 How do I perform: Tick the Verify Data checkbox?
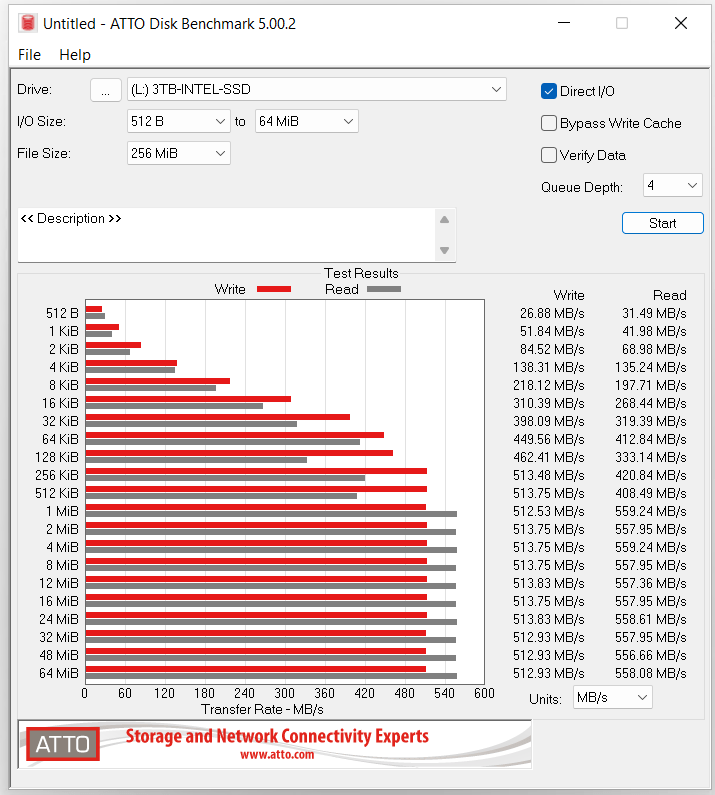click(549, 155)
